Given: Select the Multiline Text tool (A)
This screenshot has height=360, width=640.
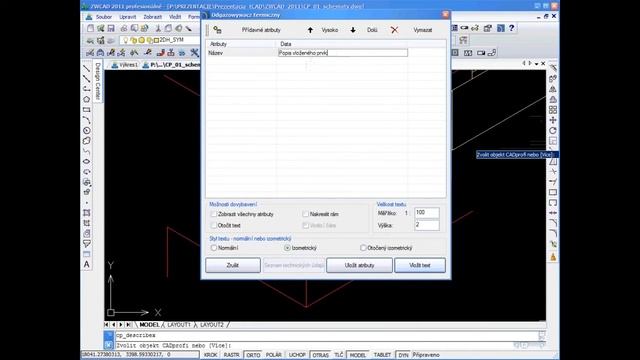Looking at the screenshot, I should [x=87, y=264].
